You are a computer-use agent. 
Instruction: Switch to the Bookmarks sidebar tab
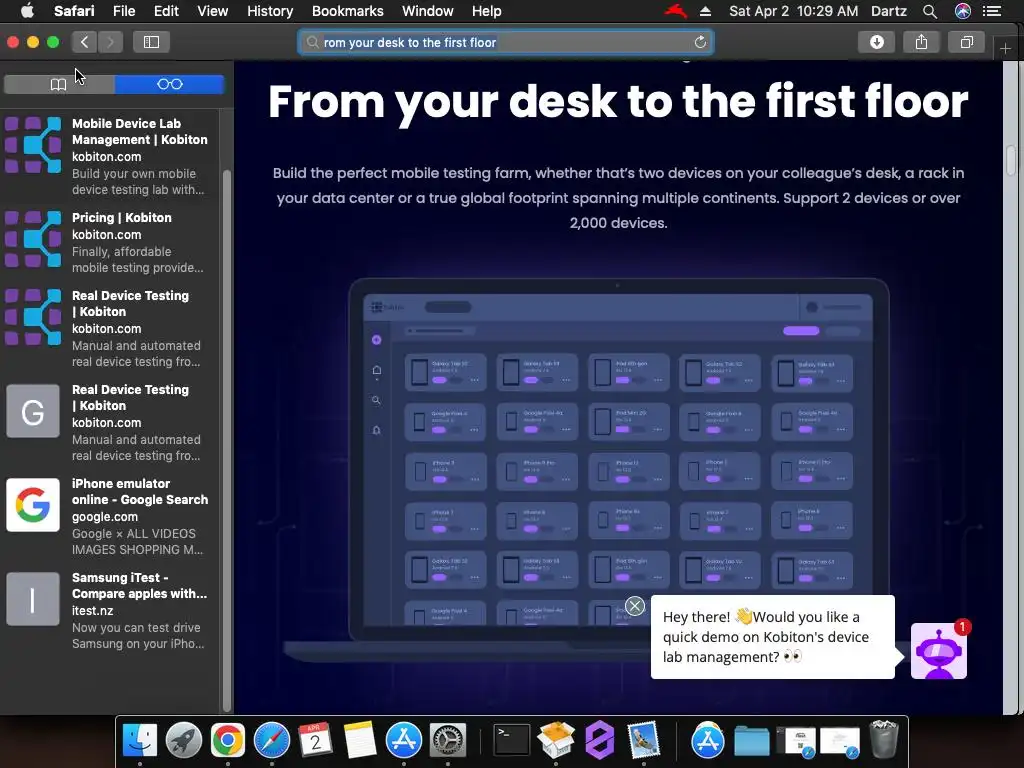click(x=59, y=84)
